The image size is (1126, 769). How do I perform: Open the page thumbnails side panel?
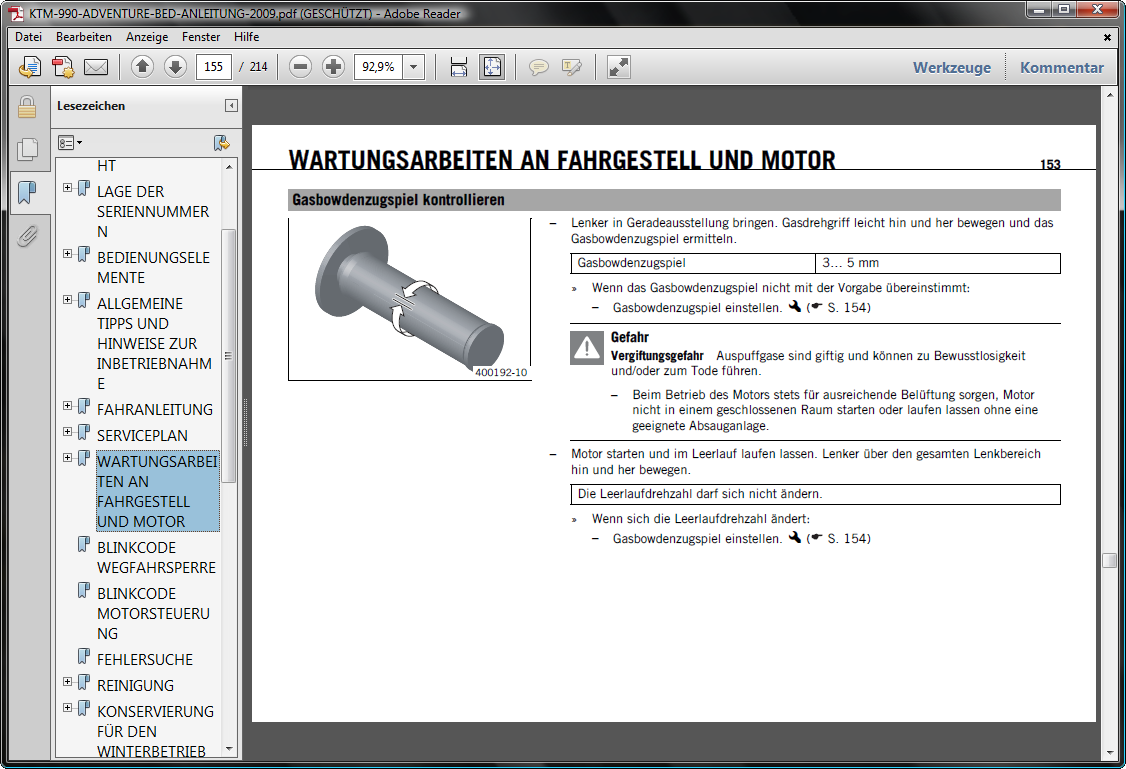(27, 149)
